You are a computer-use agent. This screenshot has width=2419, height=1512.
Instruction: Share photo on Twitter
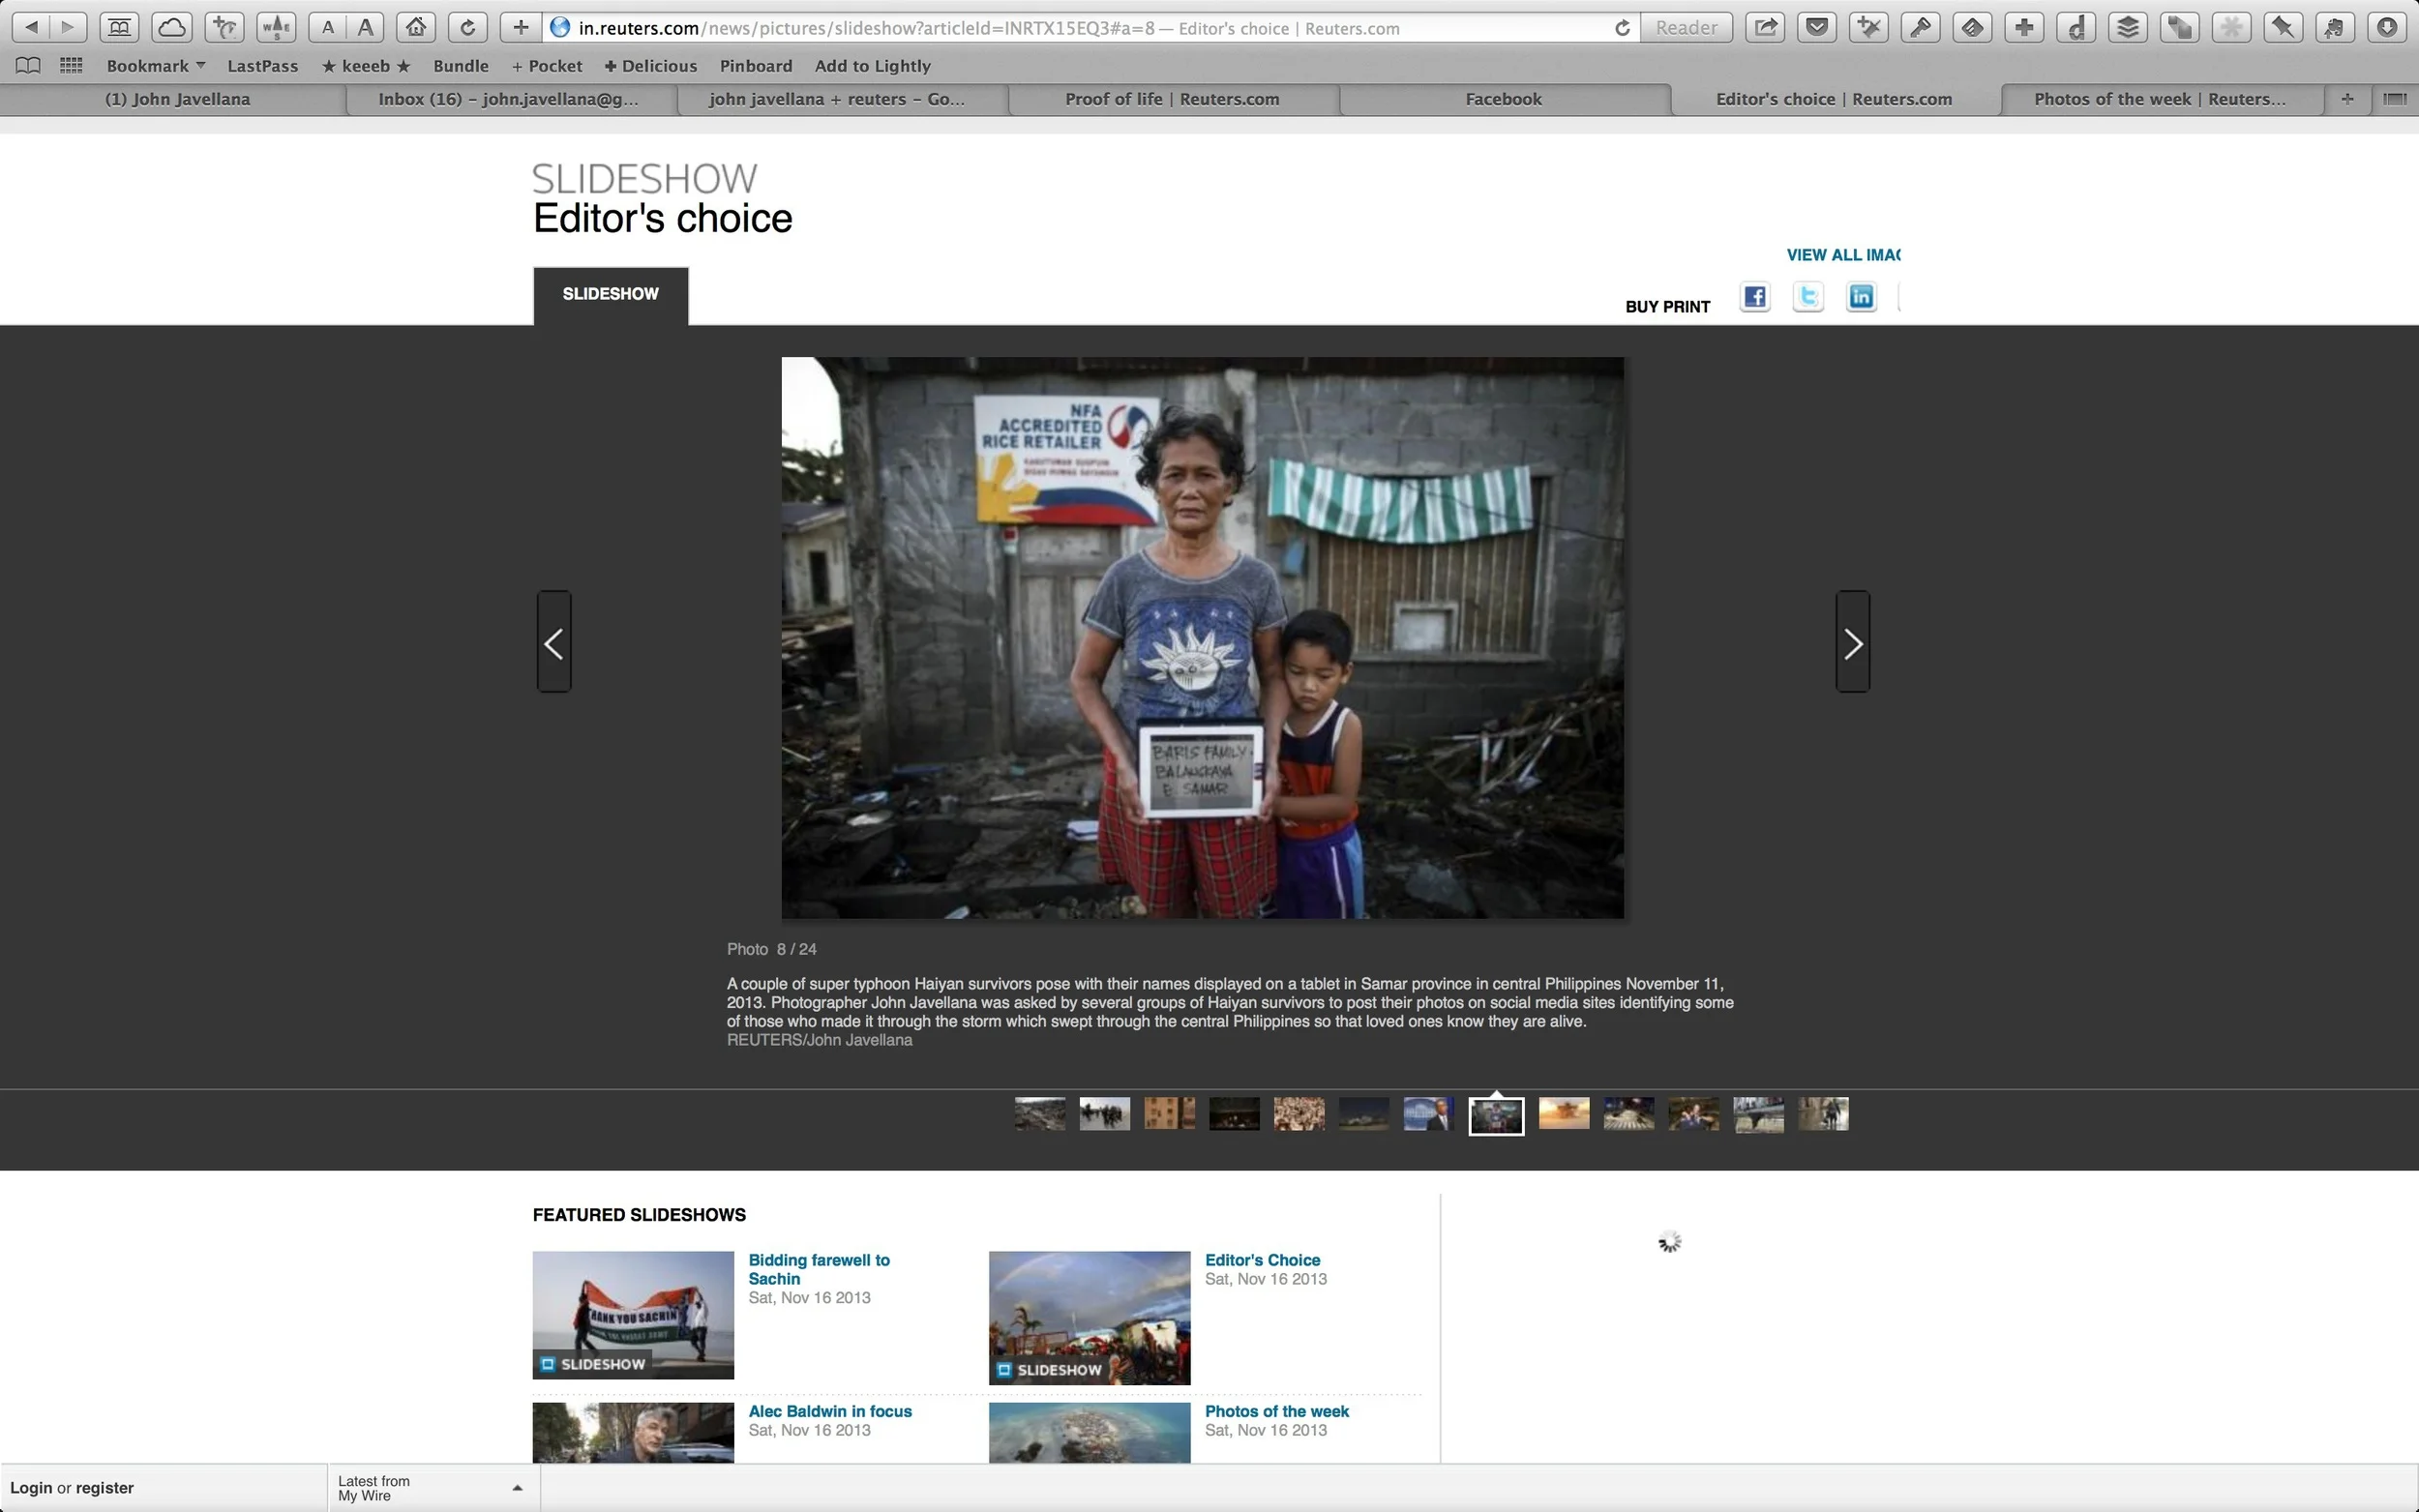pos(1808,296)
